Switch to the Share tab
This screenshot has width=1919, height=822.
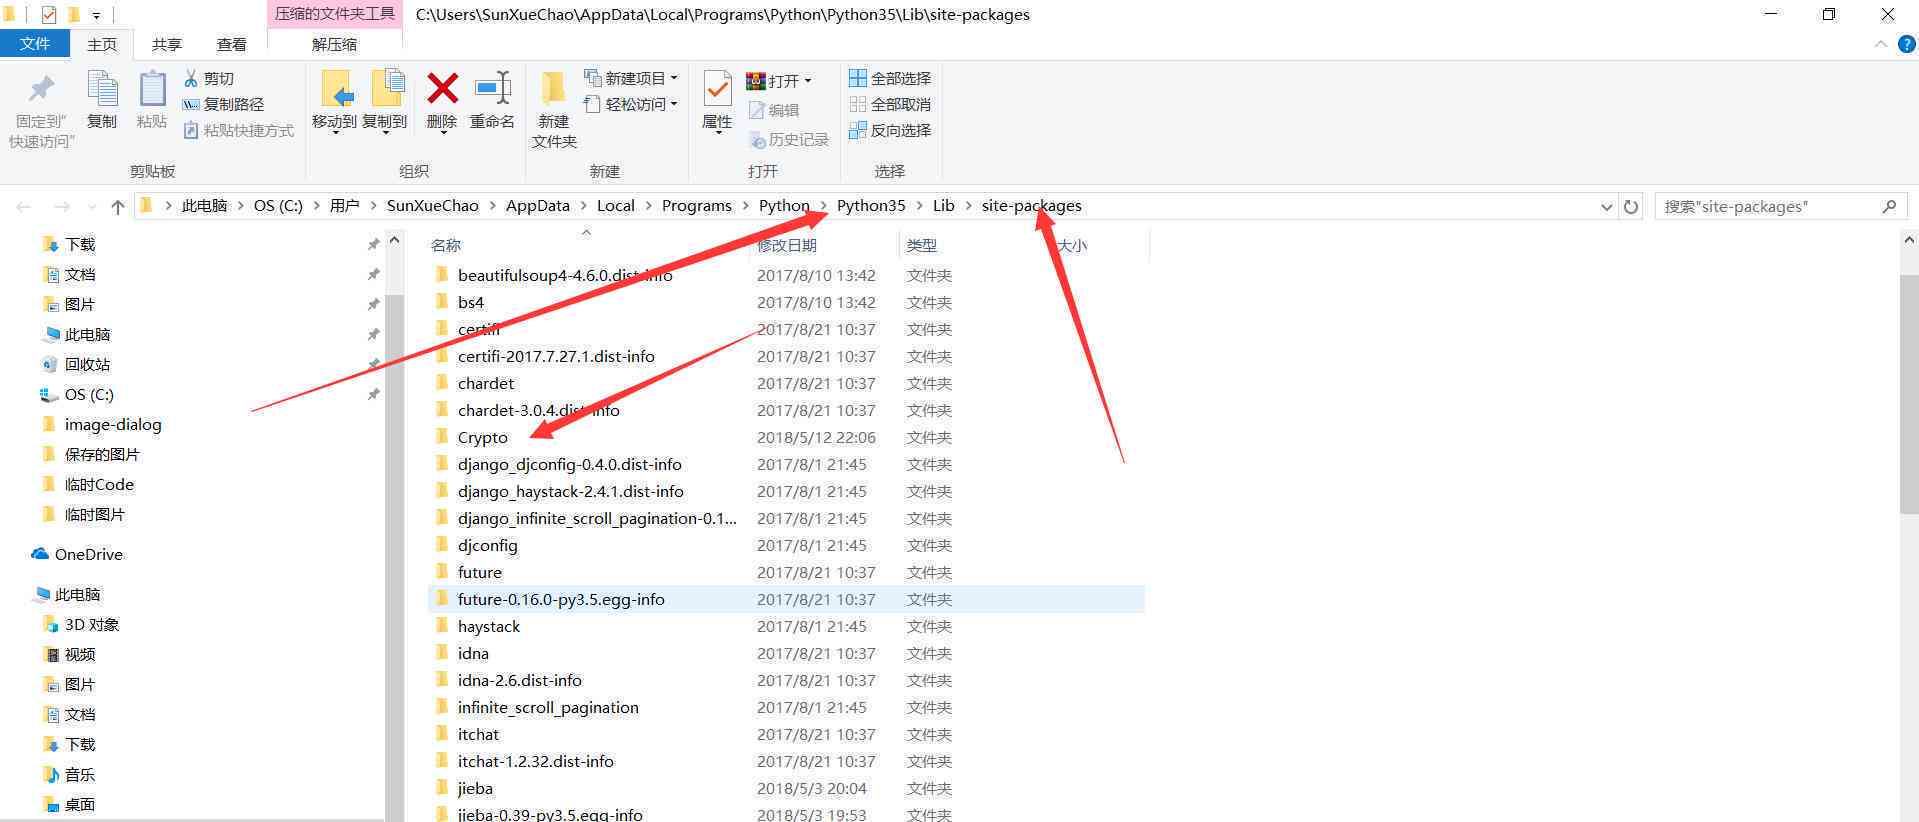[167, 44]
